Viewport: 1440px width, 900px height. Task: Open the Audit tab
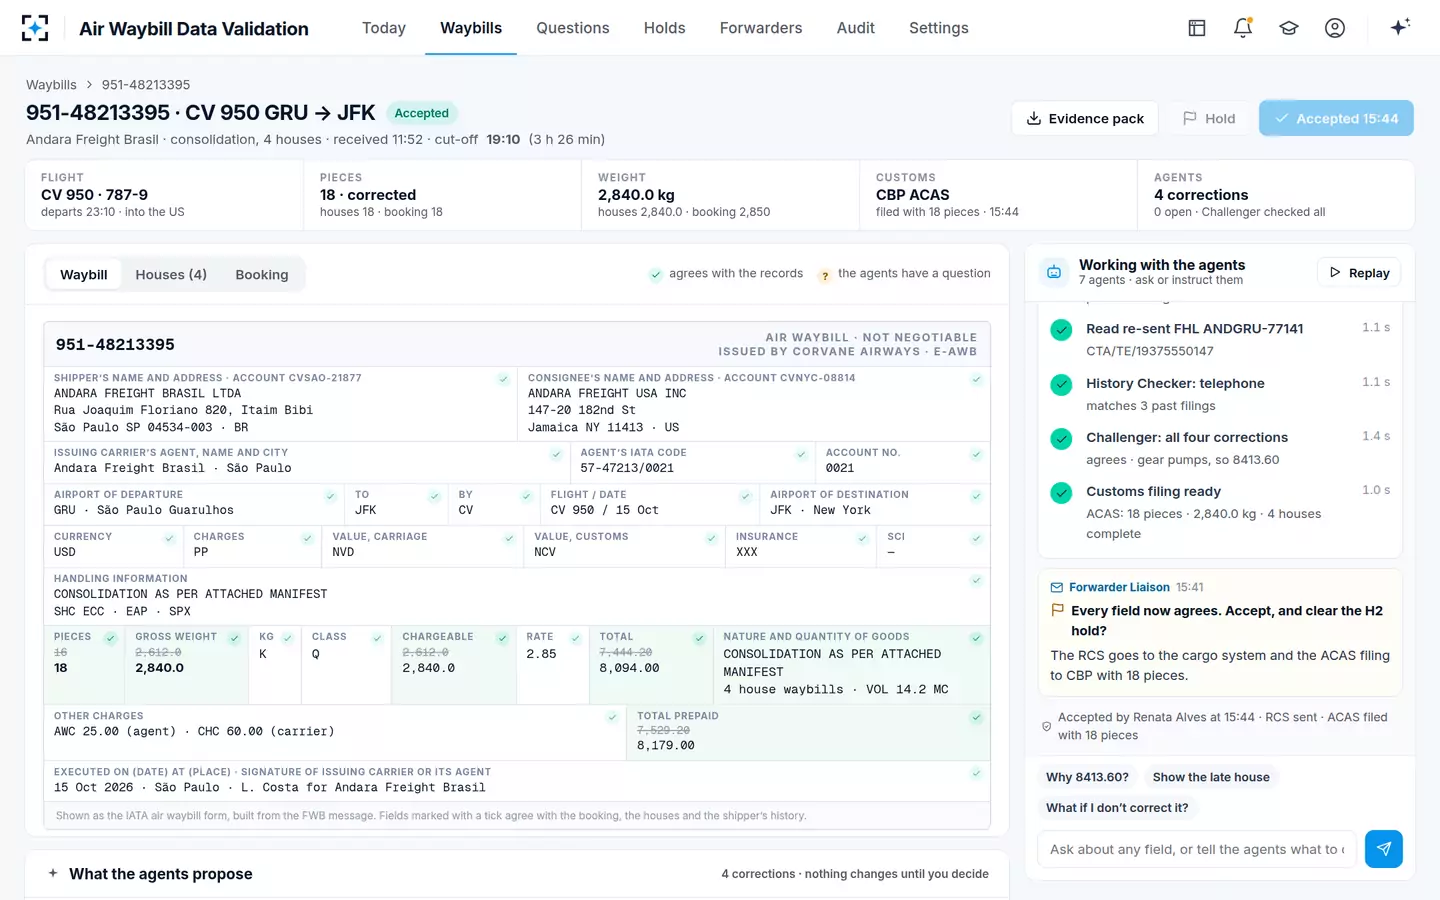point(856,28)
